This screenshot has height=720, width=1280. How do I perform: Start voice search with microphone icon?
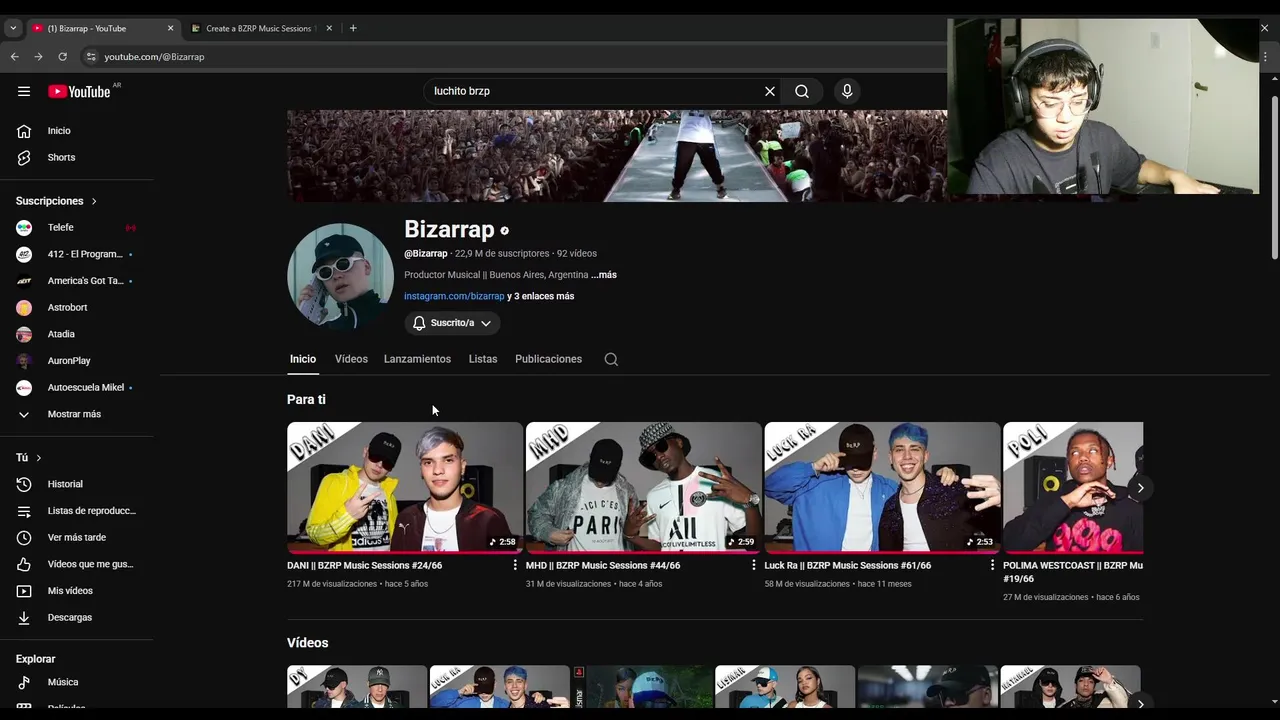847,91
